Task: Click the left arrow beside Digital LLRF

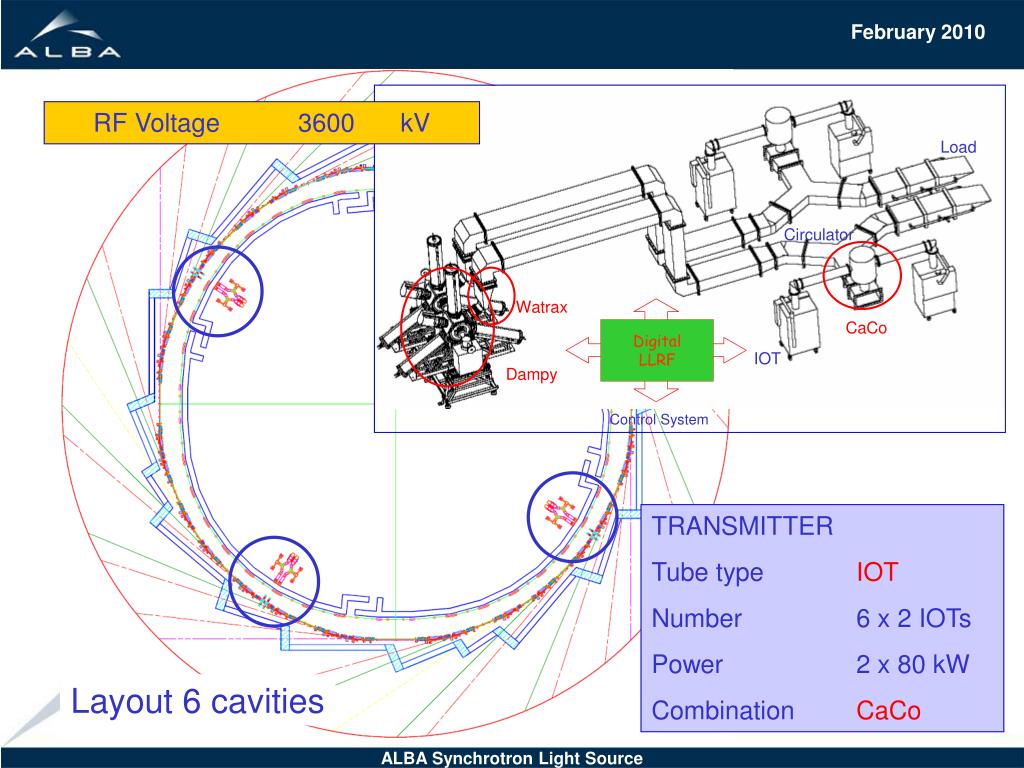Action: point(583,350)
